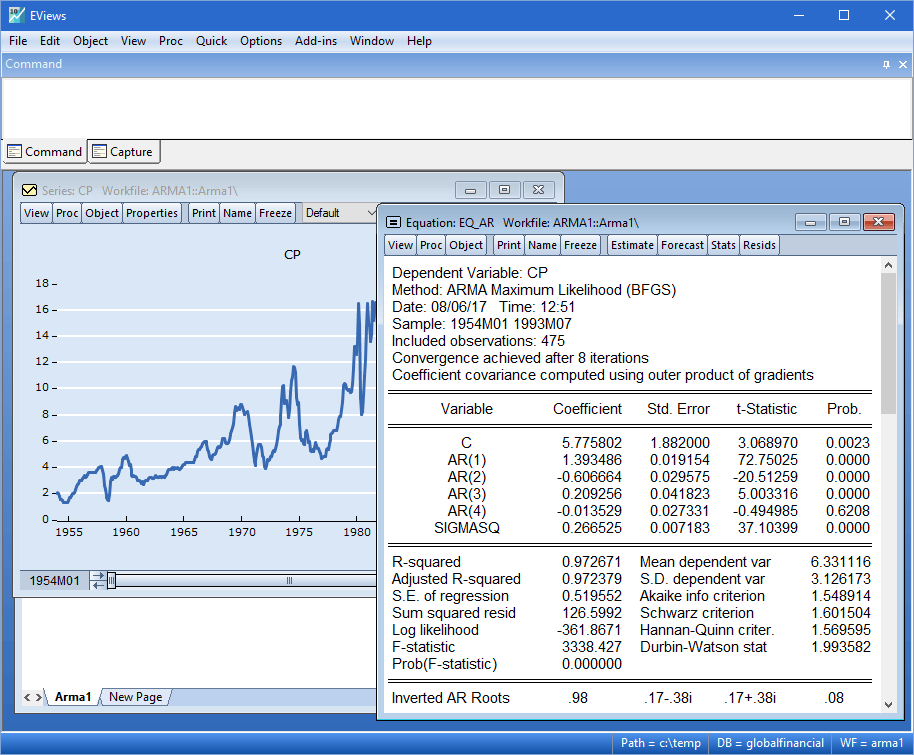Pin the Command pane with the pushpin icon
The height and width of the screenshot is (755, 914).
(x=886, y=64)
